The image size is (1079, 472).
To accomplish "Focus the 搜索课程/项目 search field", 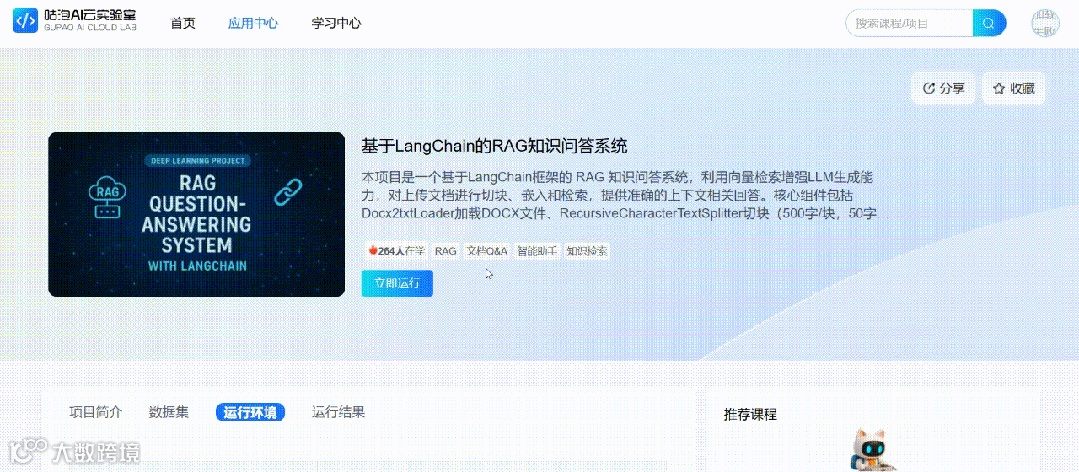I will point(909,23).
